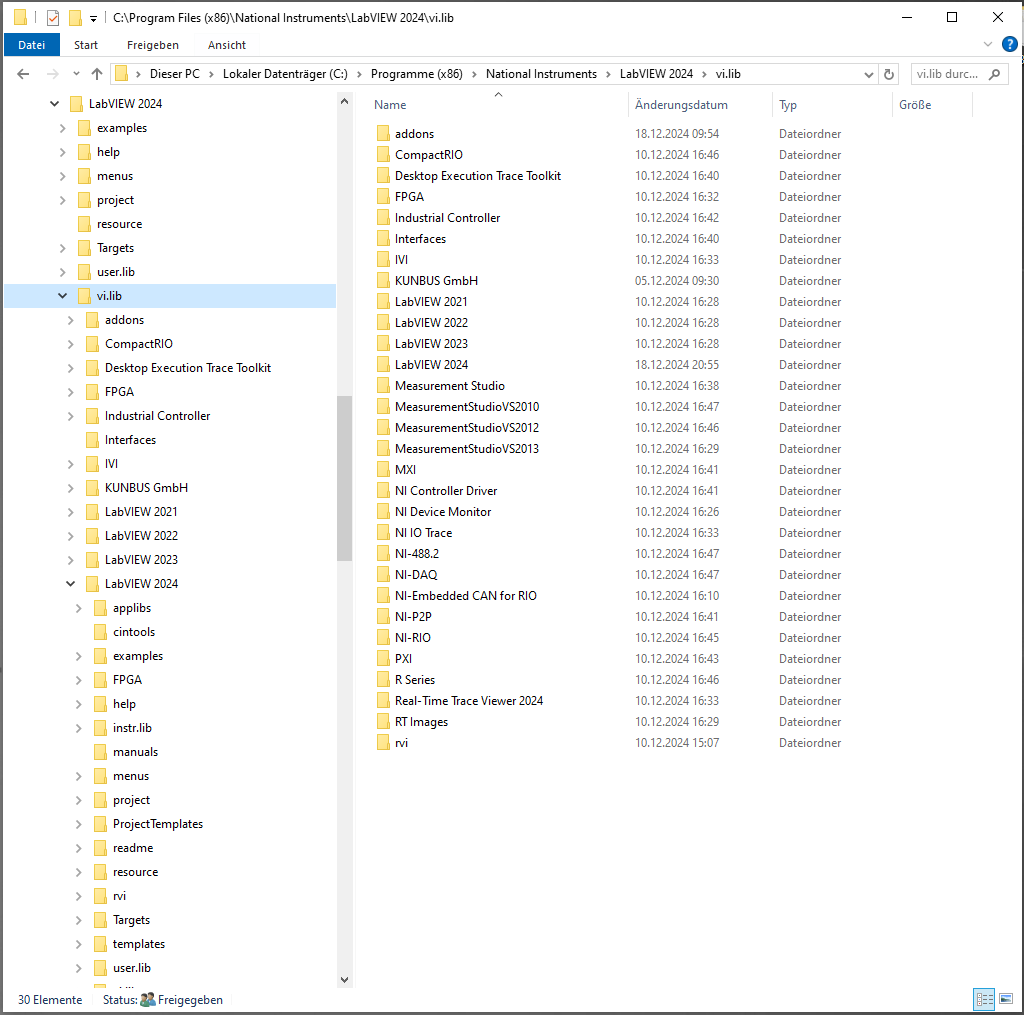Sort by Typ column header
The height and width of the screenshot is (1015, 1024).
788,105
